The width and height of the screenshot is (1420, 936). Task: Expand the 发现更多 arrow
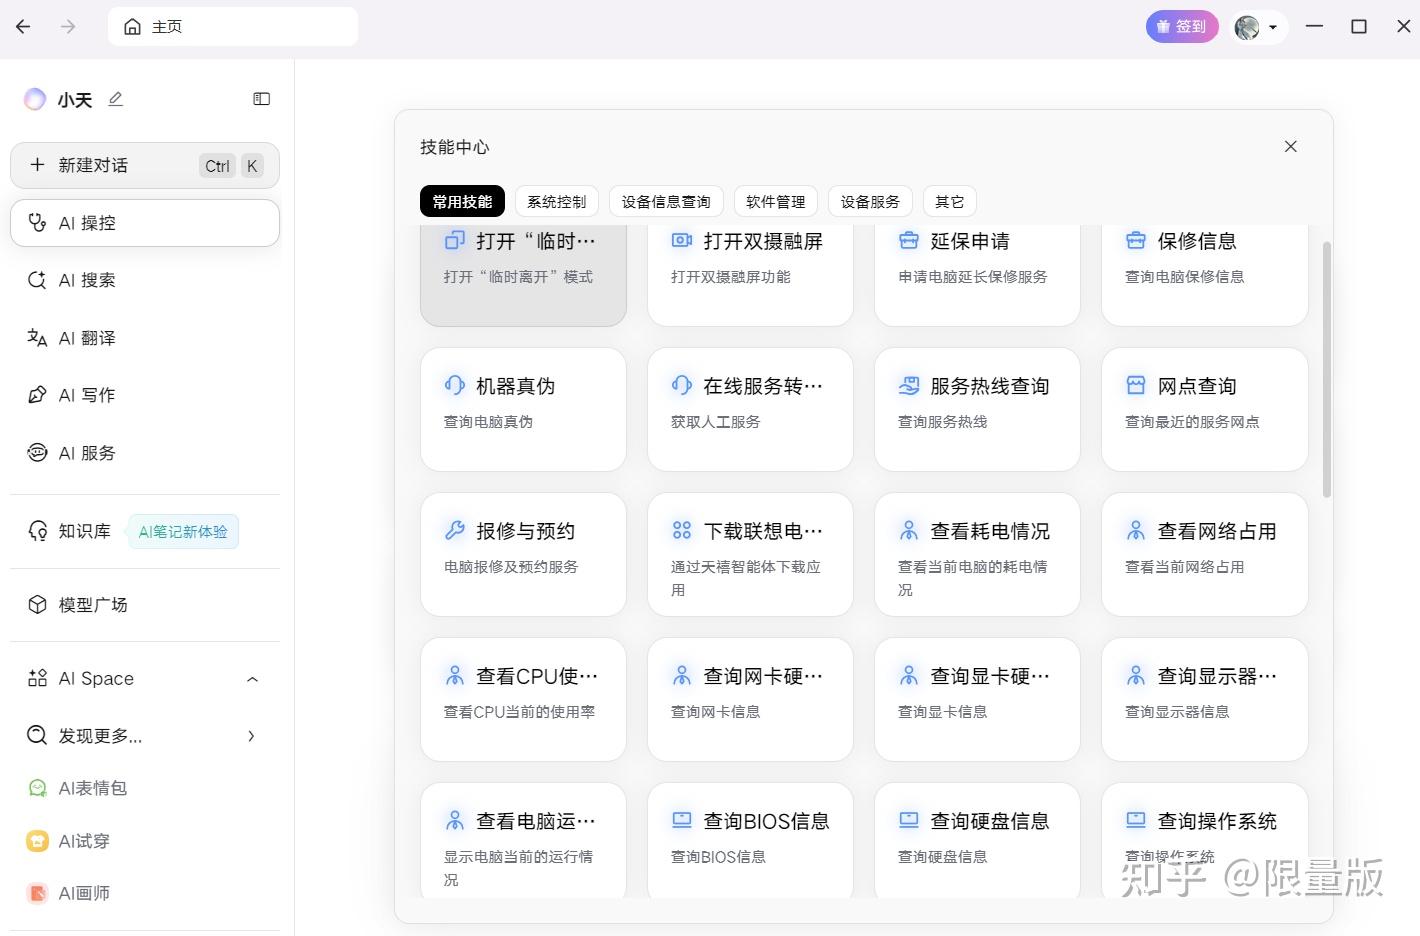click(251, 736)
